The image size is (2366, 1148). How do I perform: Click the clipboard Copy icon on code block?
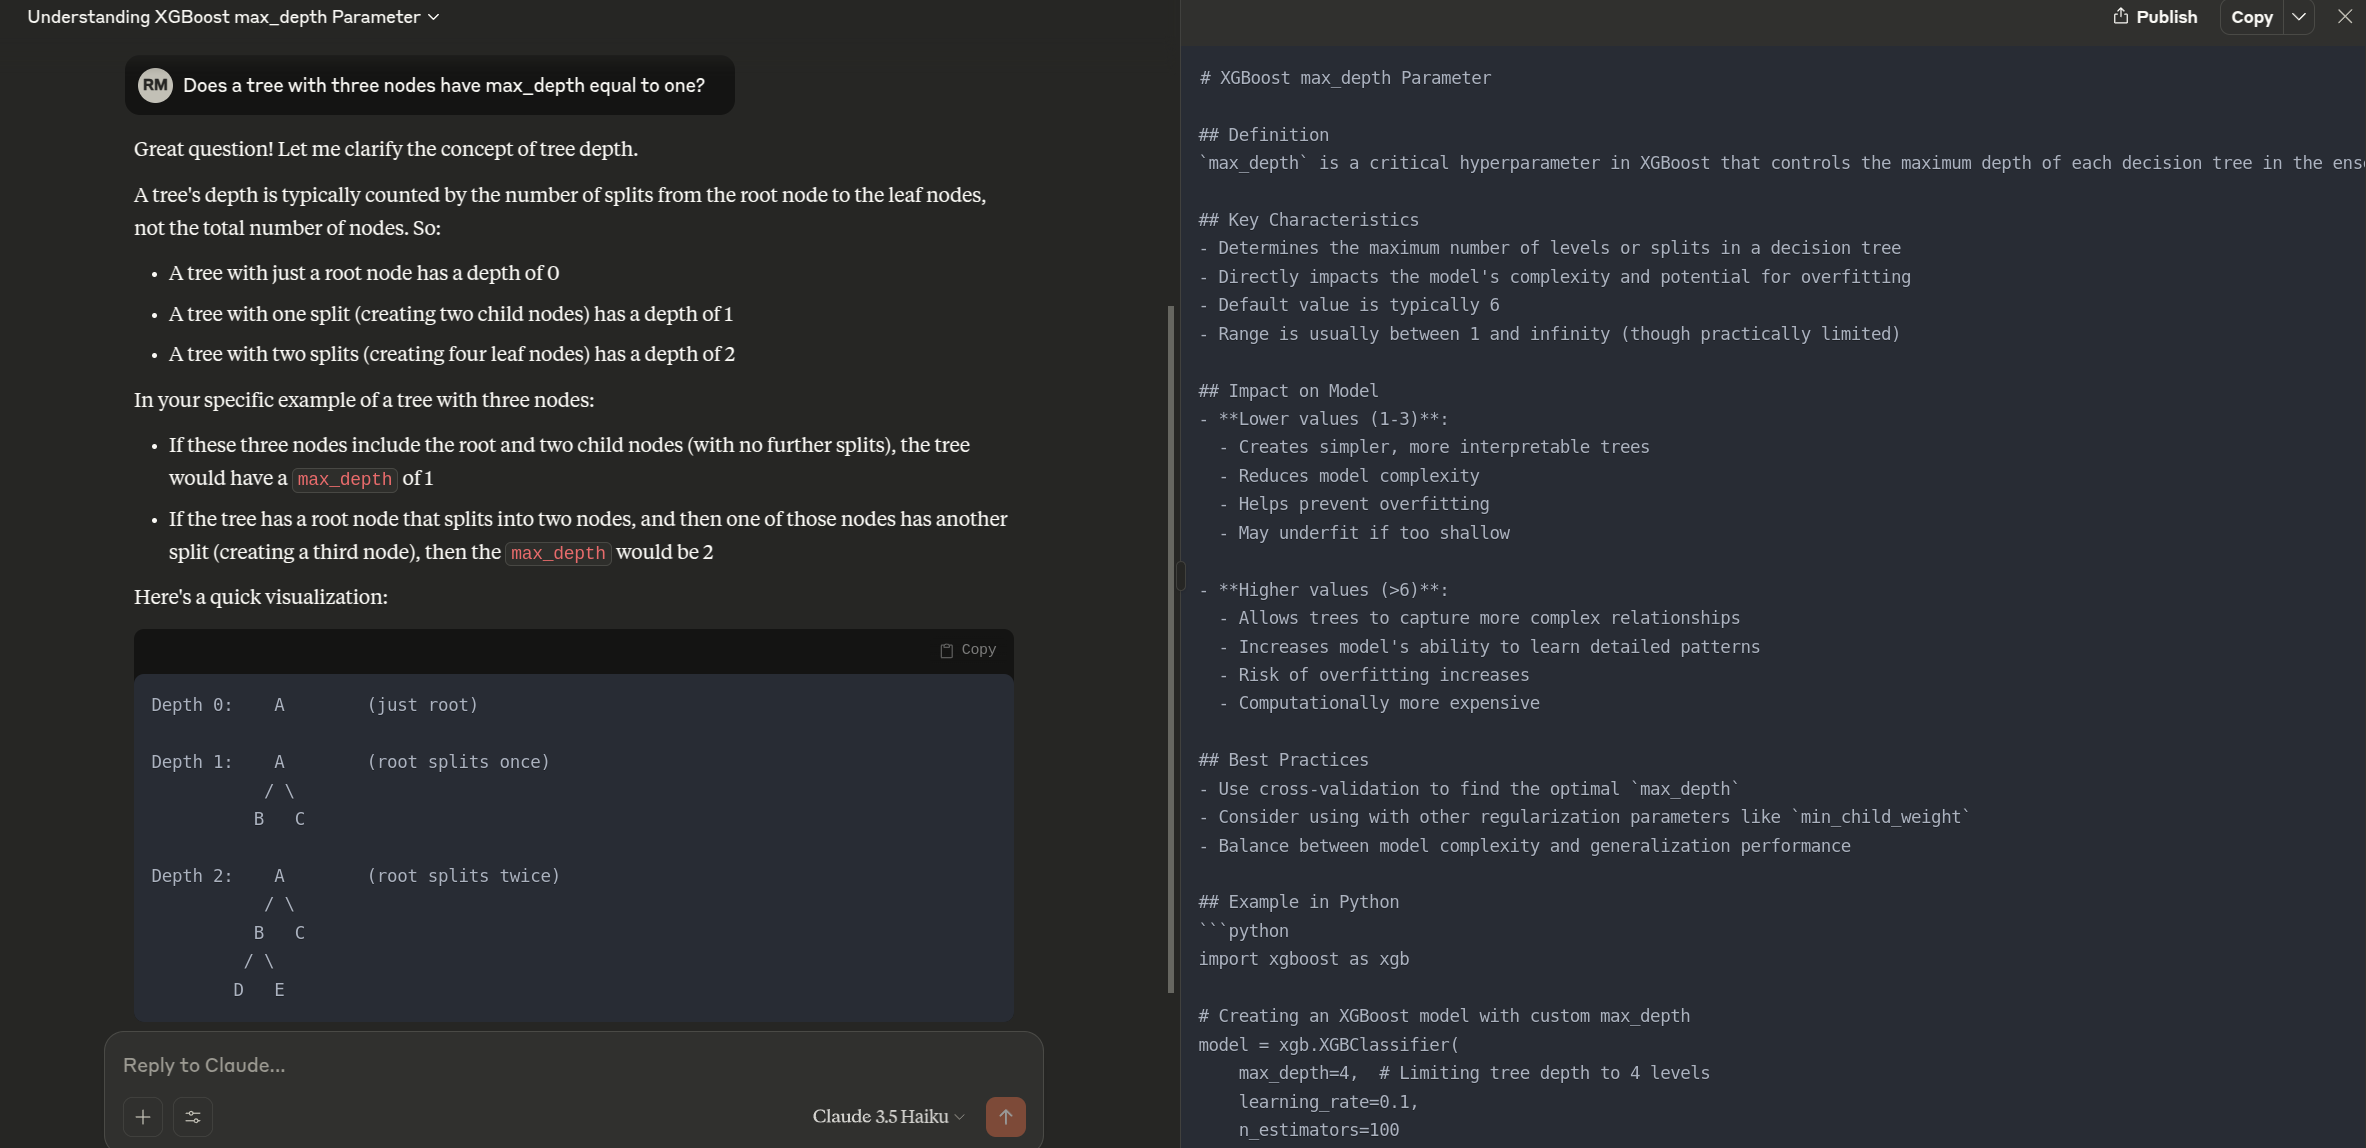click(x=946, y=650)
